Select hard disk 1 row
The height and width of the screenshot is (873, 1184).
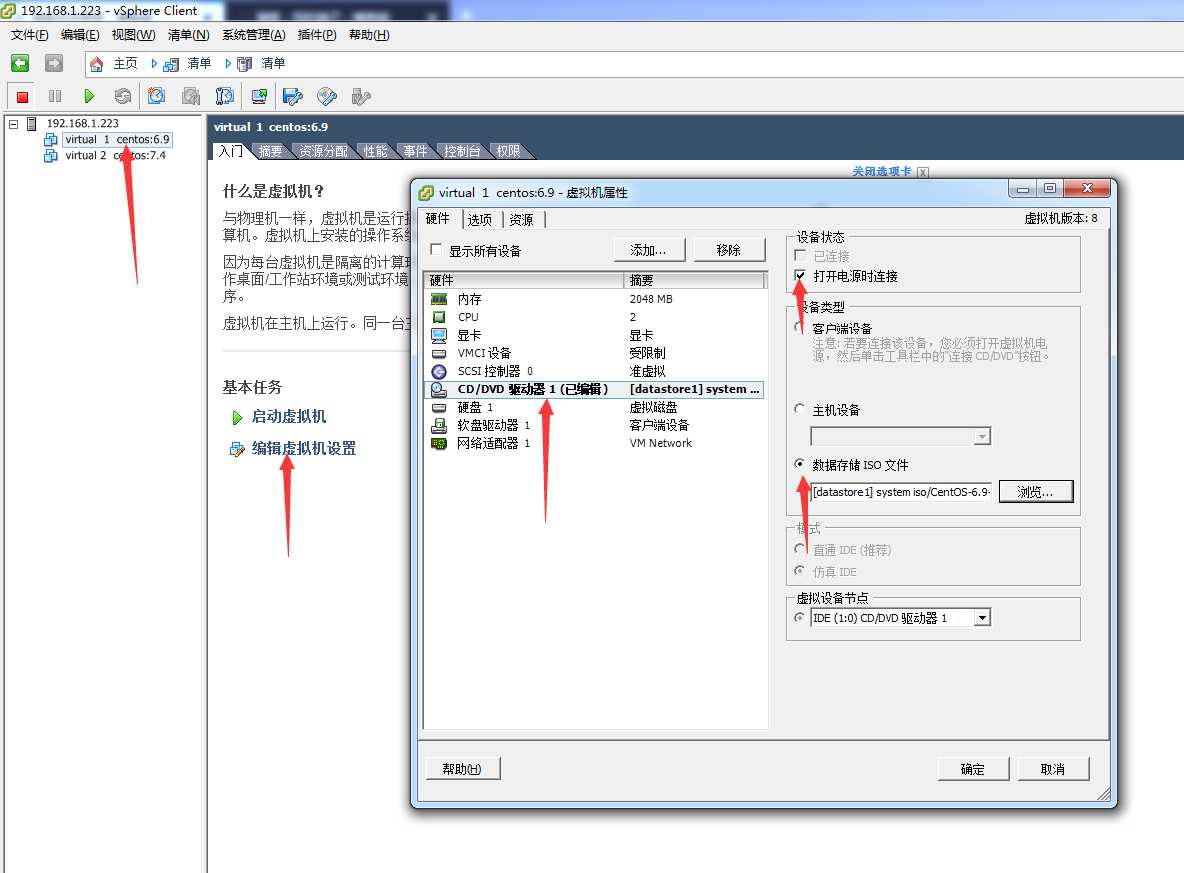pos(594,408)
